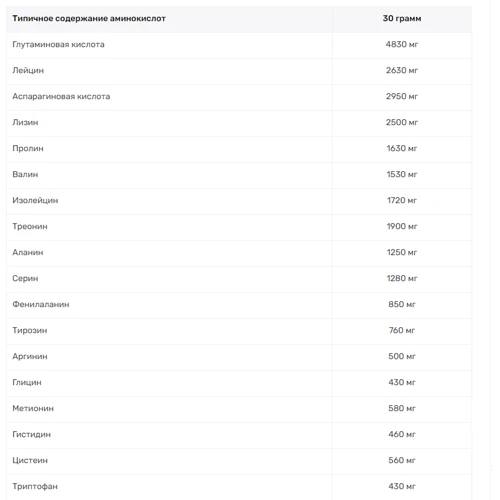This screenshot has width=500, height=500.
Task: Select the 'Лизин' row label
Action: click(x=25, y=122)
